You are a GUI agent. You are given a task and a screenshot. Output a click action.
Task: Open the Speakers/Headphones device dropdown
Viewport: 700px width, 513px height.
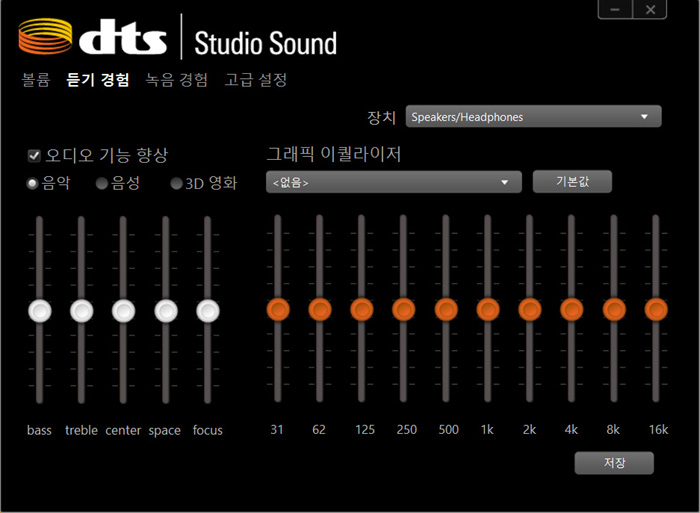coord(533,117)
